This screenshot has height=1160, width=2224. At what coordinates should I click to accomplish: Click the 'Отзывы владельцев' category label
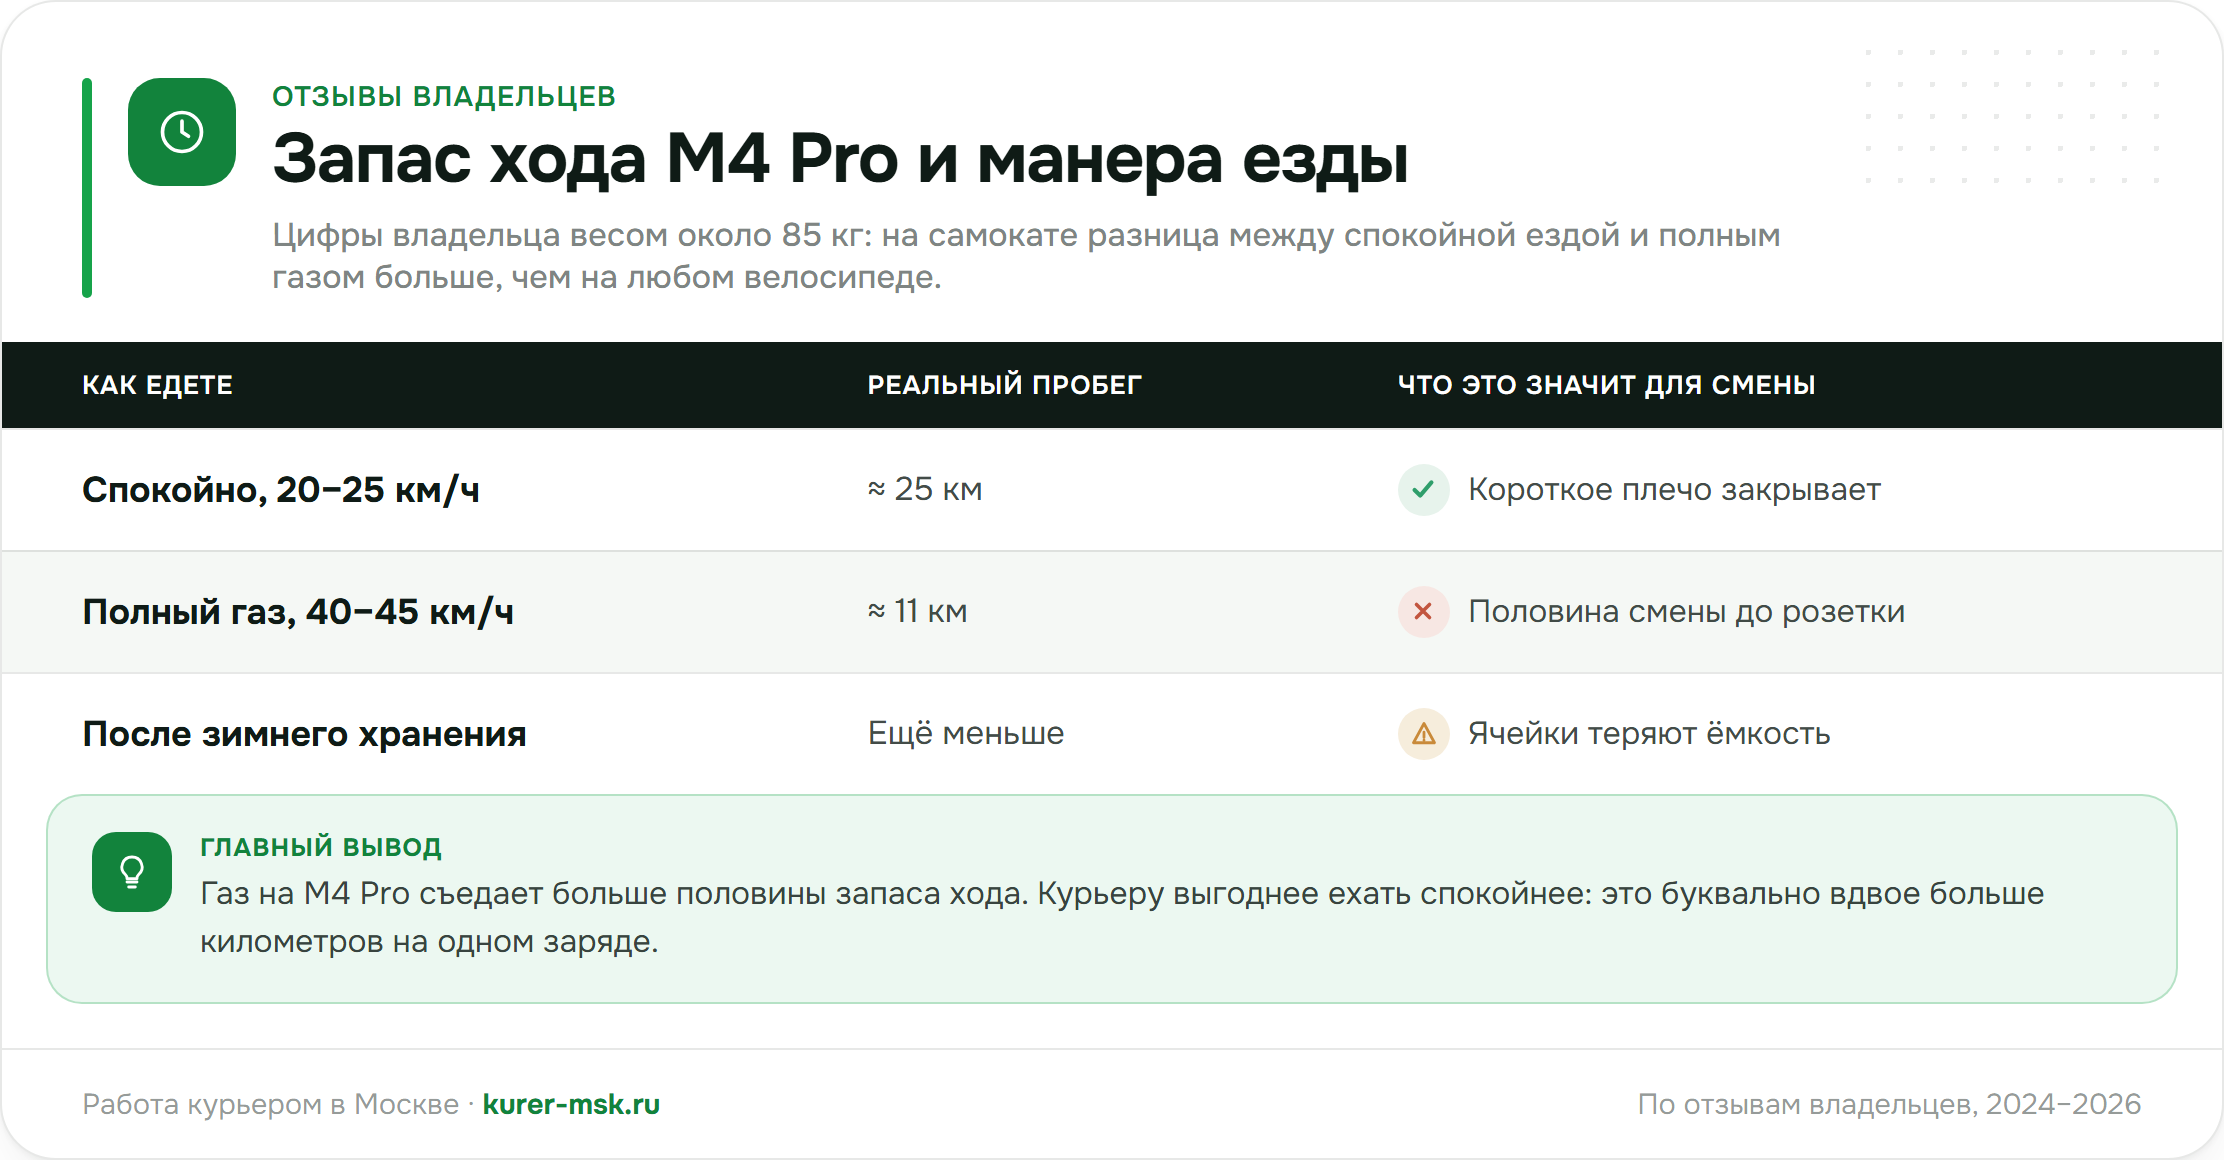[444, 96]
